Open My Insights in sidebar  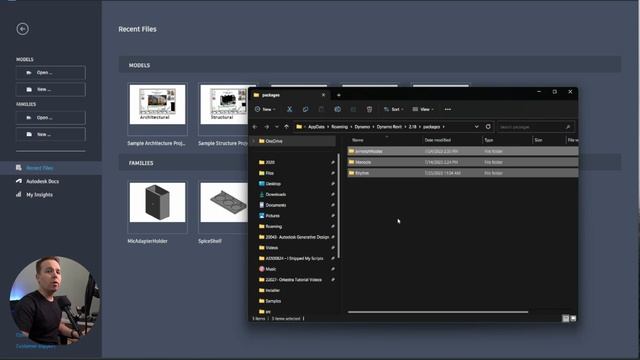[39, 195]
